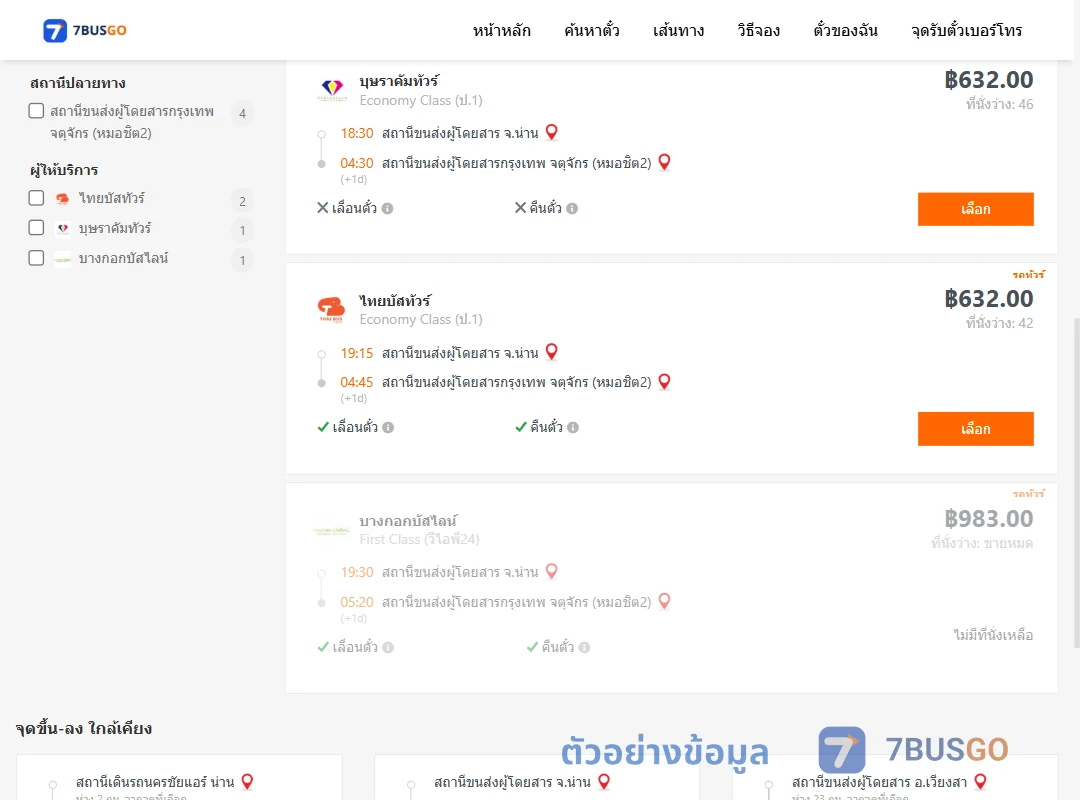
Task: Open the เส้นทาง menu item
Action: click(678, 30)
